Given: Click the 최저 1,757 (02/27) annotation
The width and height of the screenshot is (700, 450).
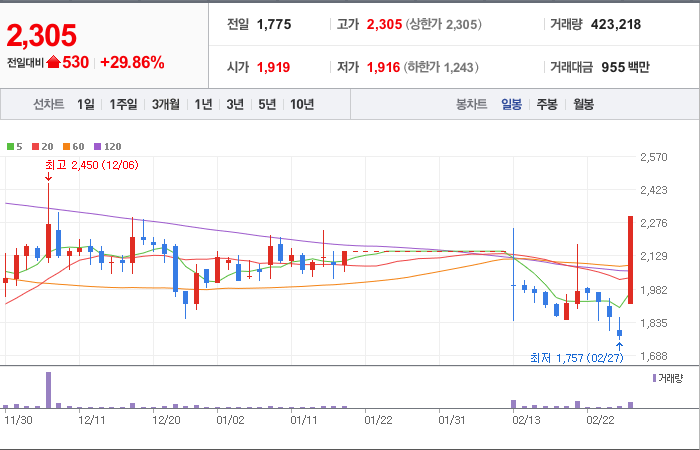Looking at the screenshot, I should (x=576, y=358).
